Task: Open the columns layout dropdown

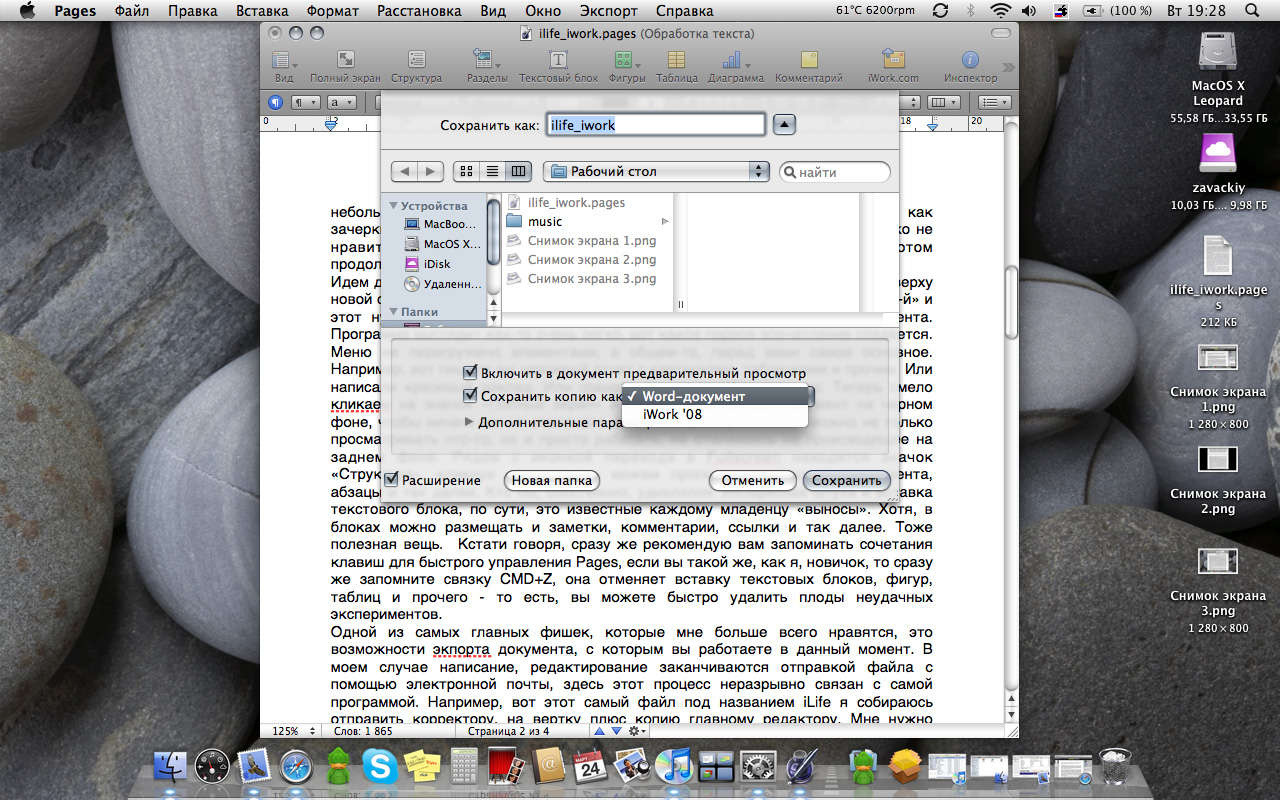Action: tap(943, 102)
